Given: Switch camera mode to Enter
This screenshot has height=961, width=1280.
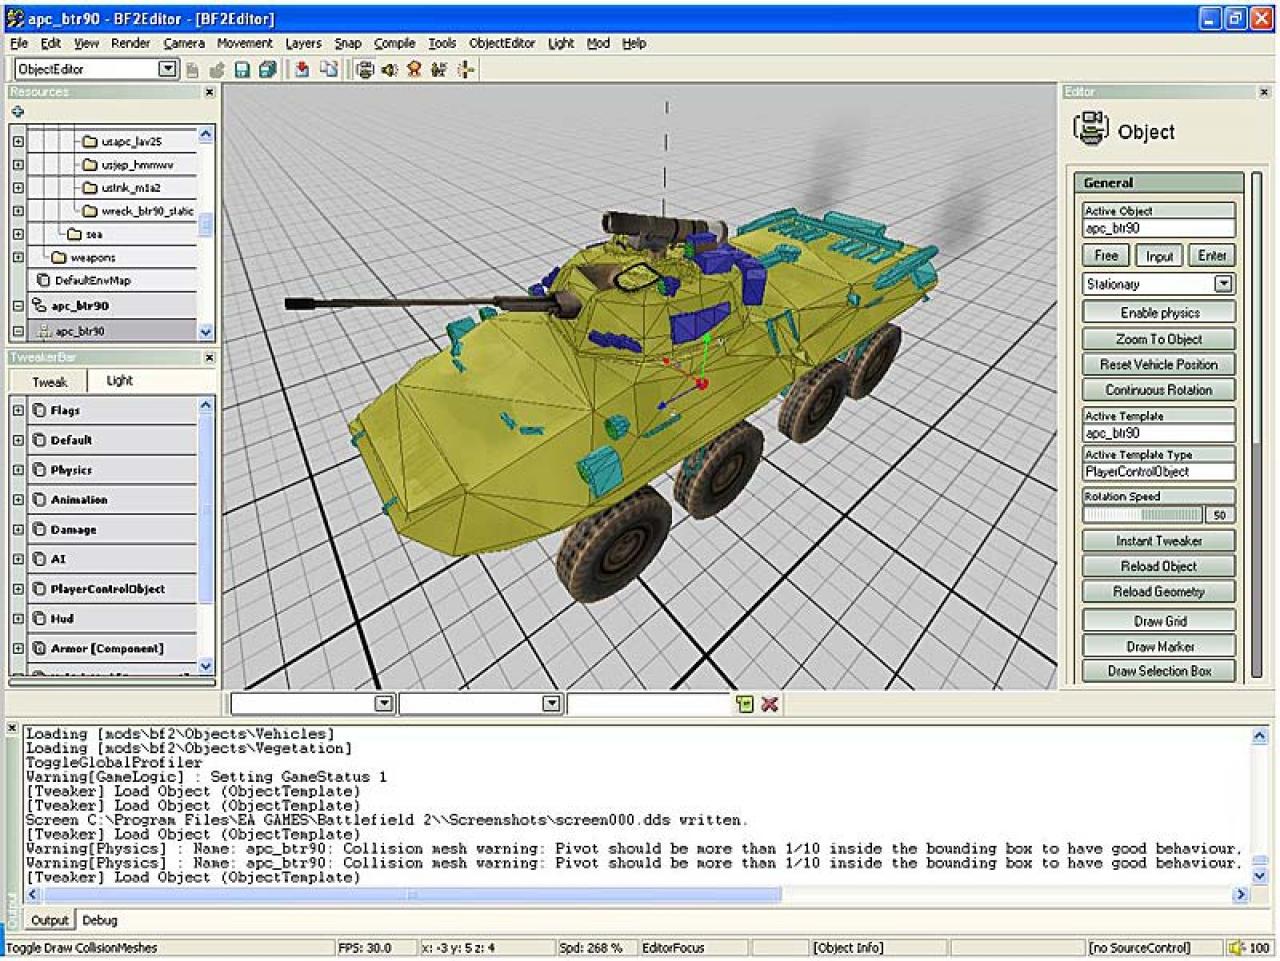Looking at the screenshot, I should 1212,255.
